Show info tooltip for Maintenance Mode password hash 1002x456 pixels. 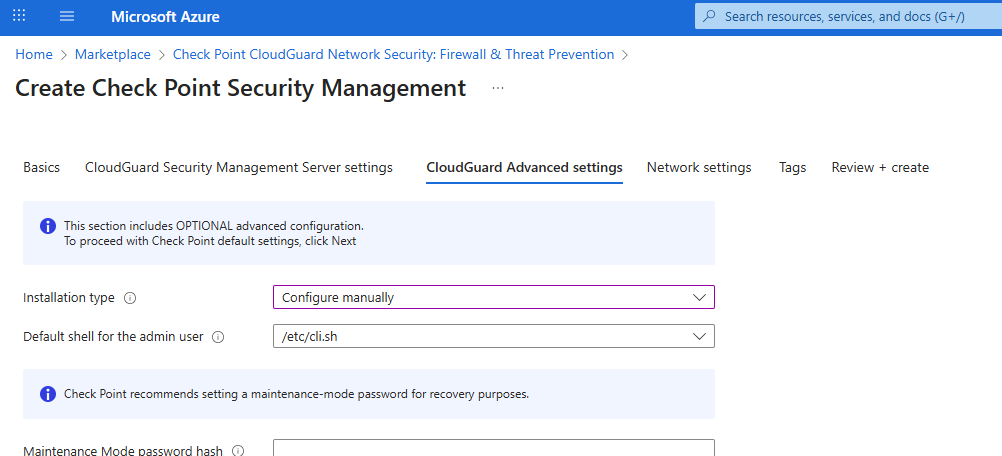click(x=238, y=451)
